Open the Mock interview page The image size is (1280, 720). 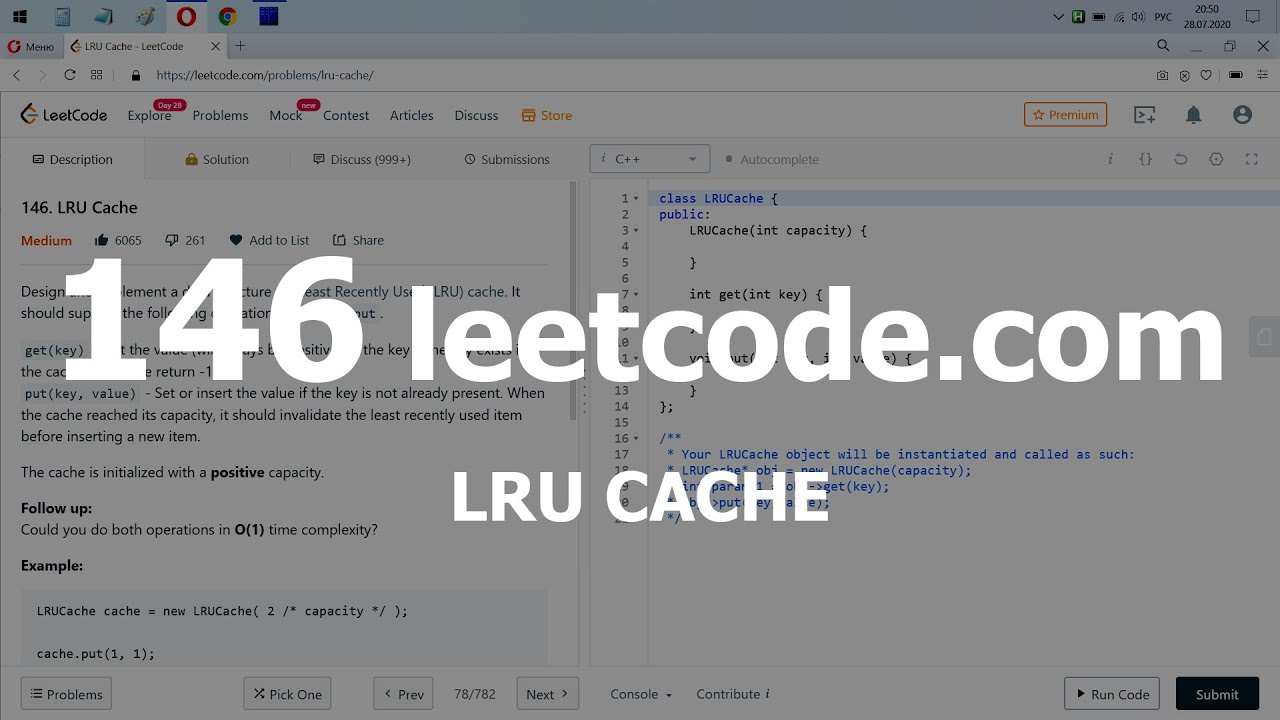[x=285, y=116]
